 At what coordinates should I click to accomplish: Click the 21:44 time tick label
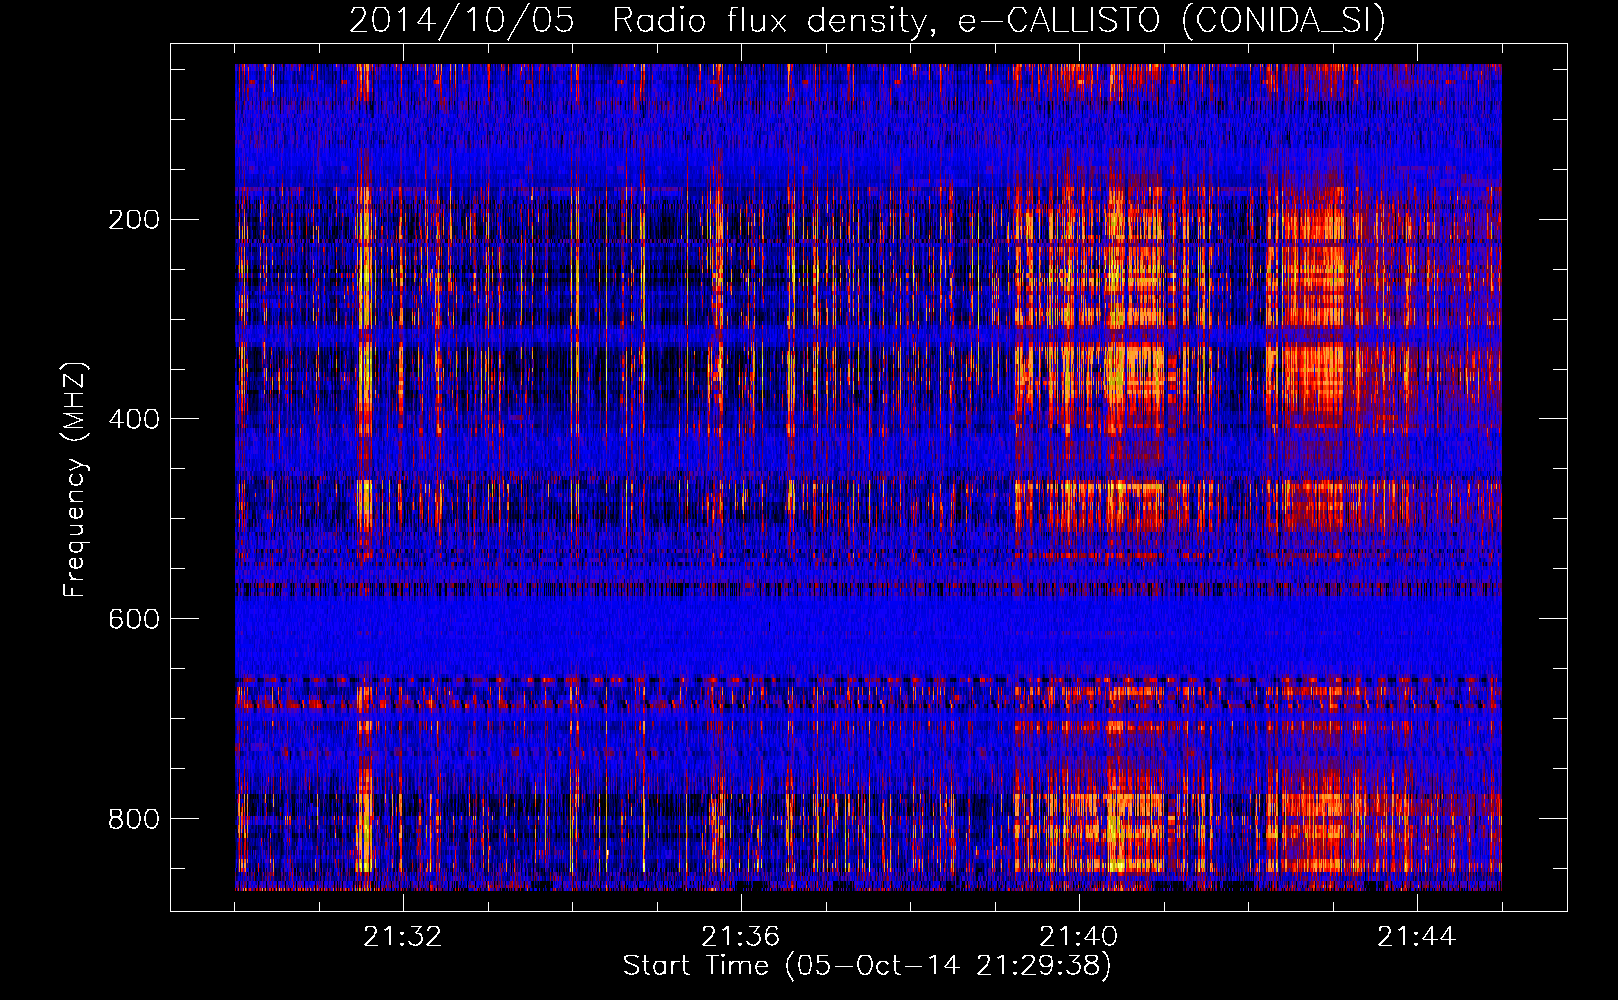[x=1416, y=937]
